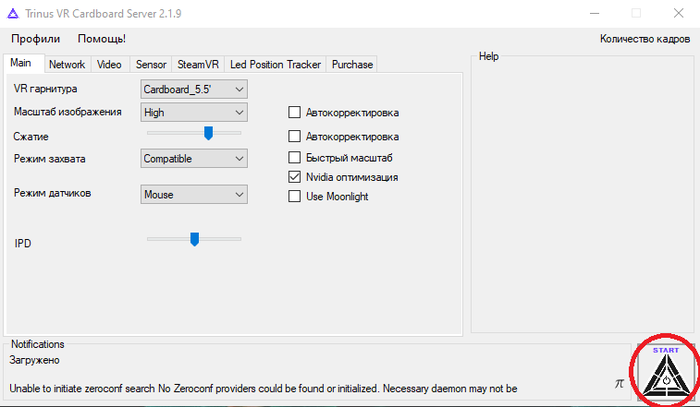
Task: Open the Помощь! menu
Action: 102,39
